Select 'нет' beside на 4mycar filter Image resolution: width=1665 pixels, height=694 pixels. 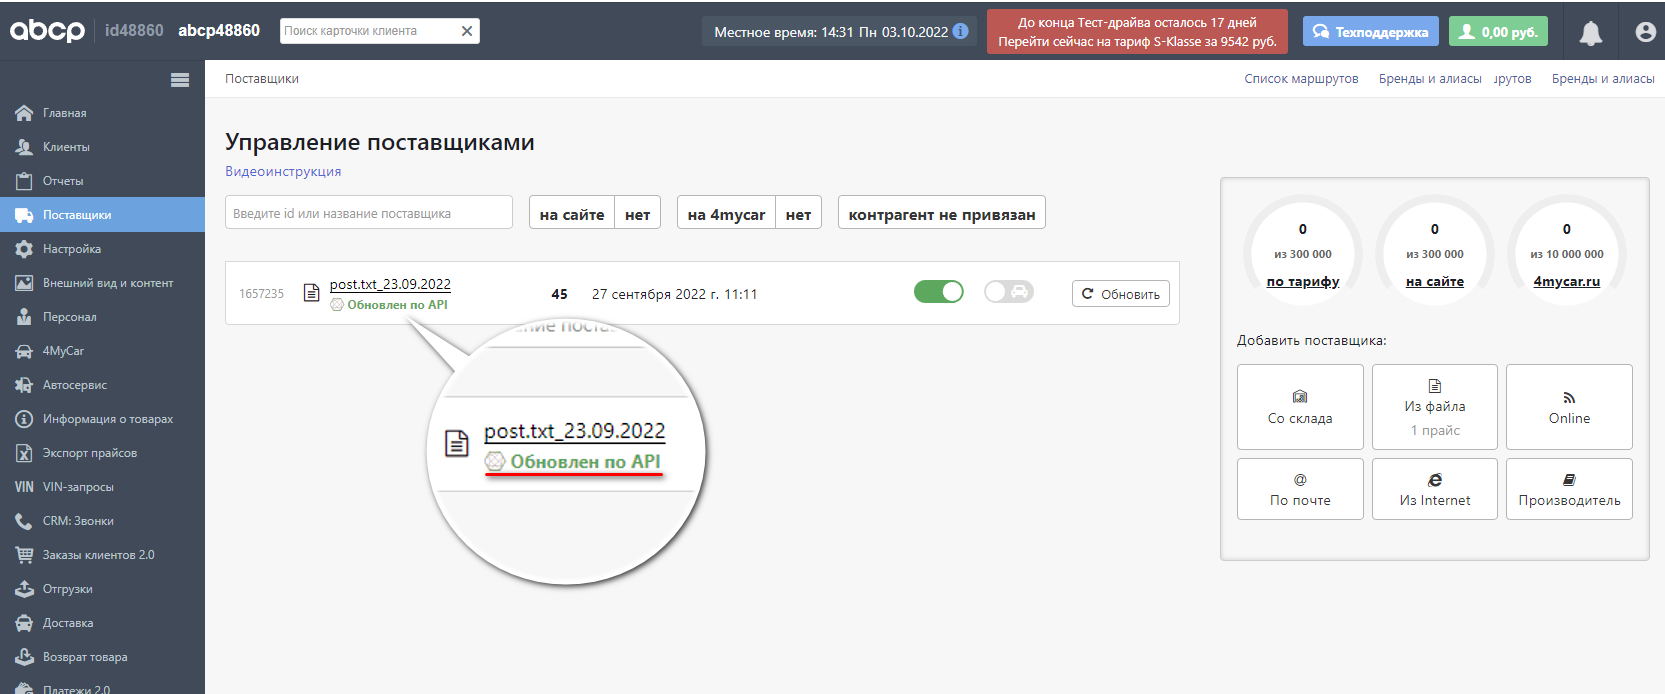click(799, 213)
